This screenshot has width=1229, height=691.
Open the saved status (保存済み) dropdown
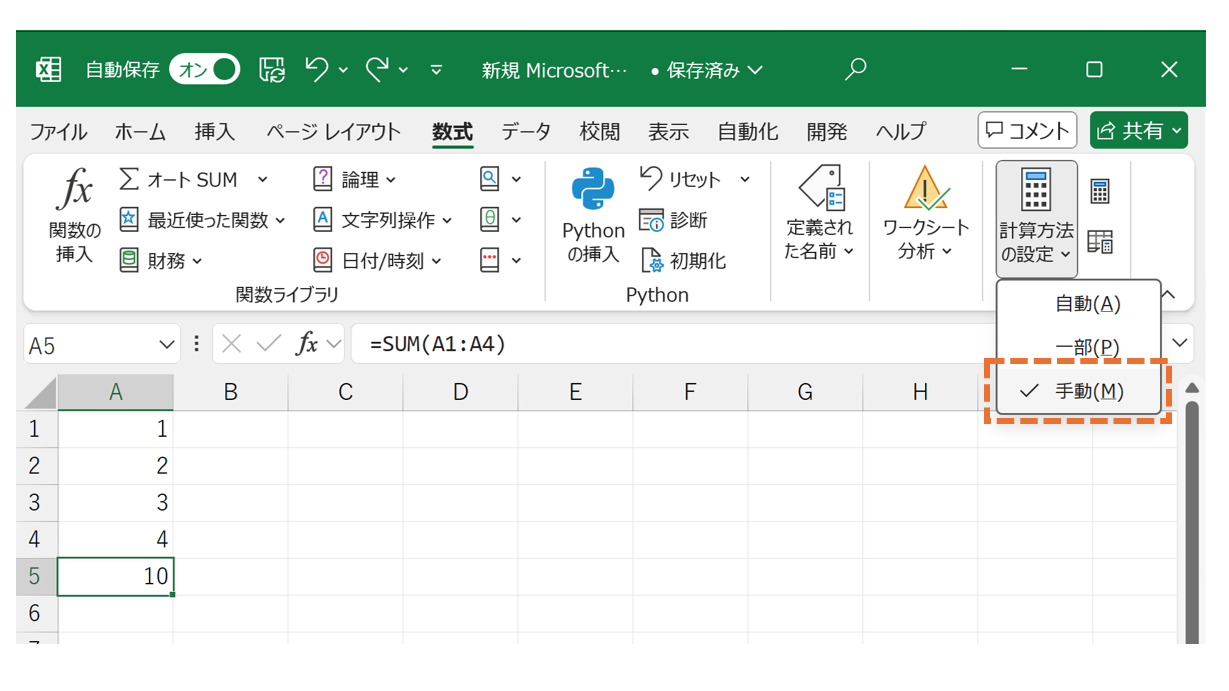pyautogui.click(x=706, y=70)
